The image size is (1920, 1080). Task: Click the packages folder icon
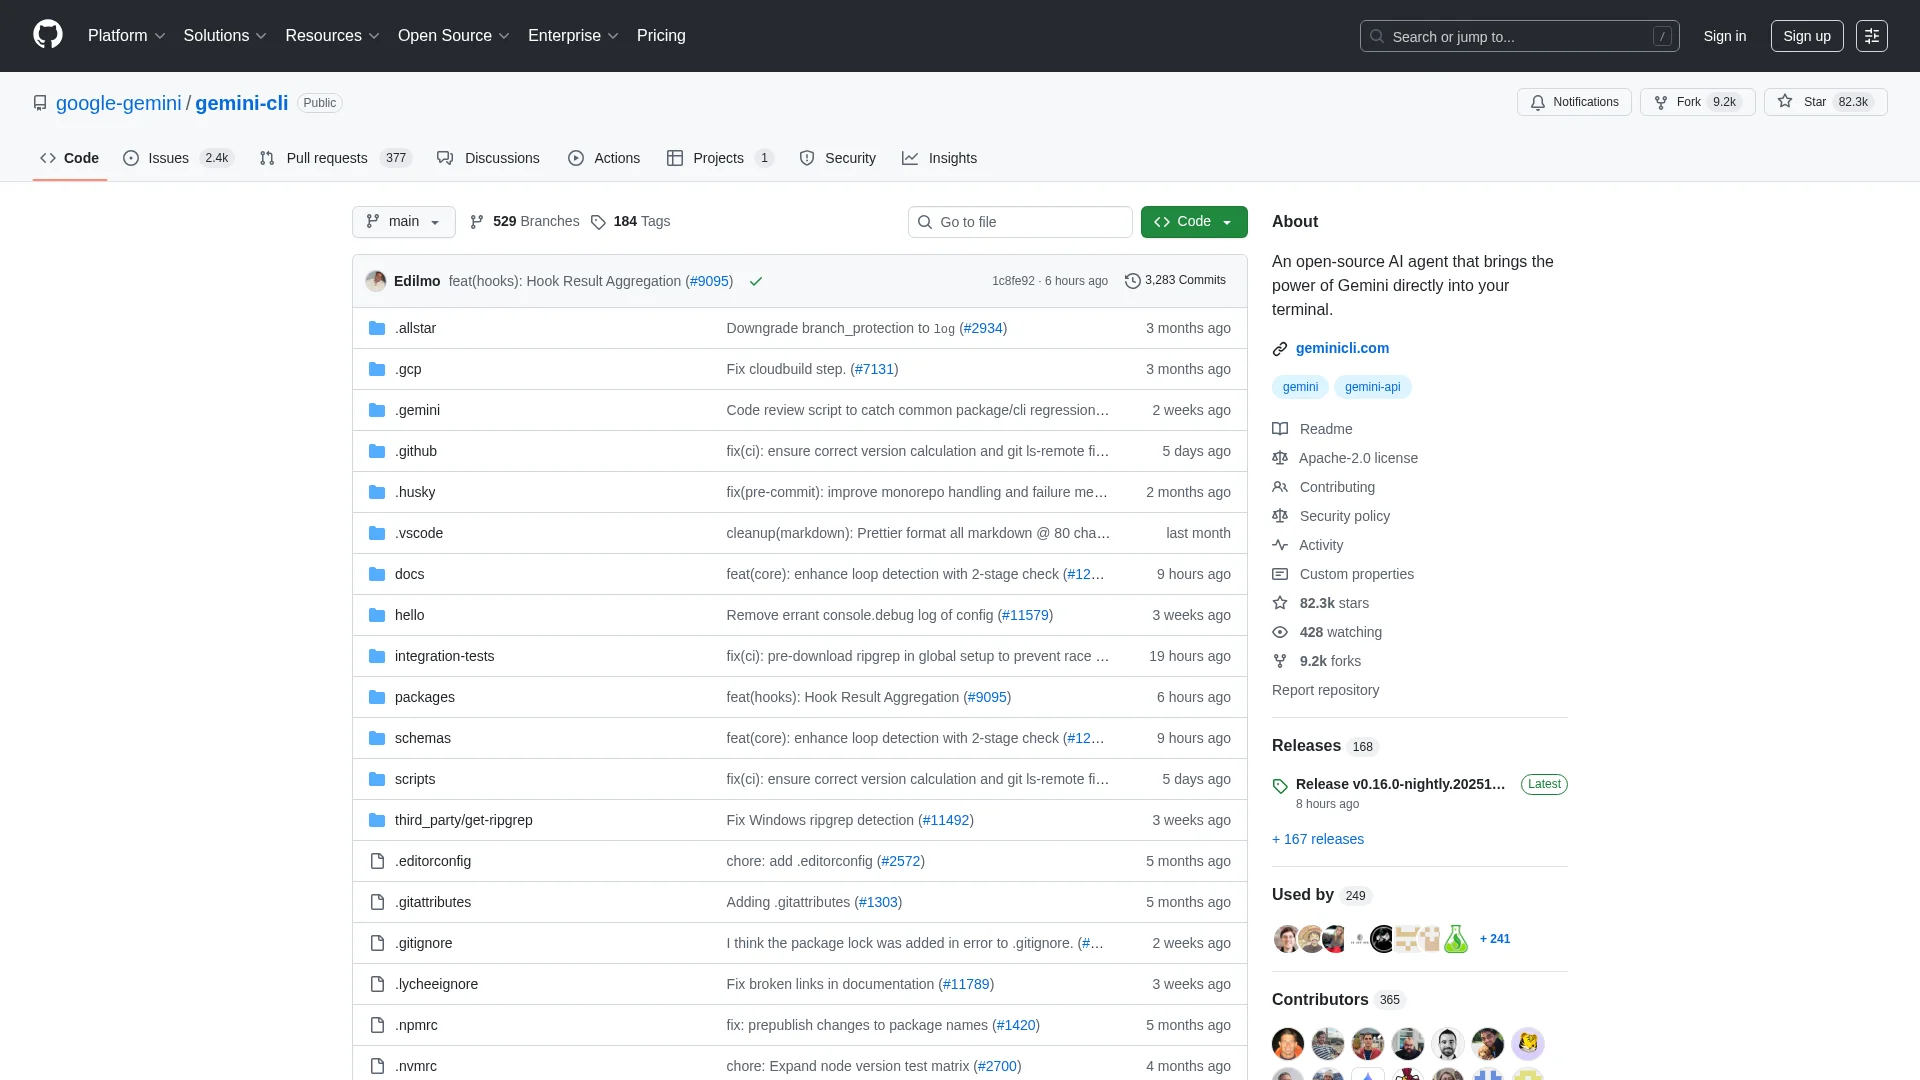click(377, 697)
